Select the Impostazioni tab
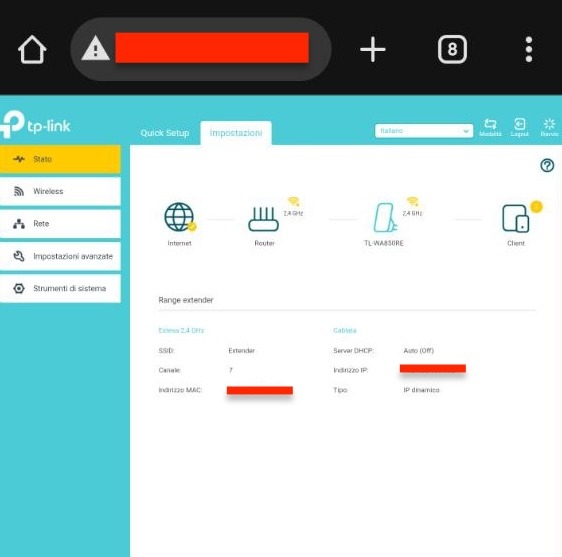 (236, 133)
